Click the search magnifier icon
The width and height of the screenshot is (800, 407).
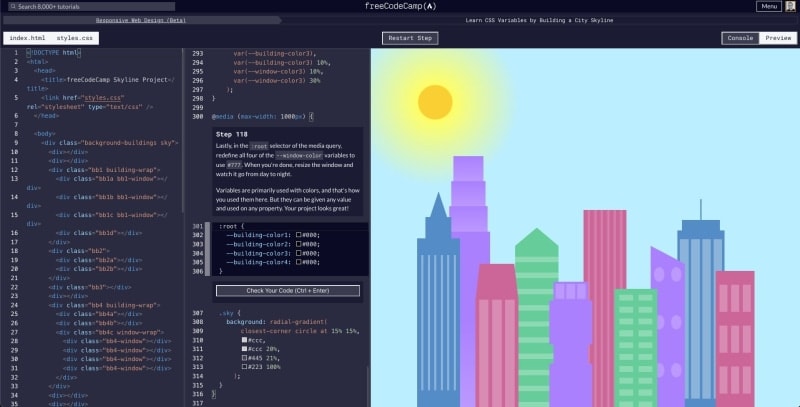[x=12, y=6]
